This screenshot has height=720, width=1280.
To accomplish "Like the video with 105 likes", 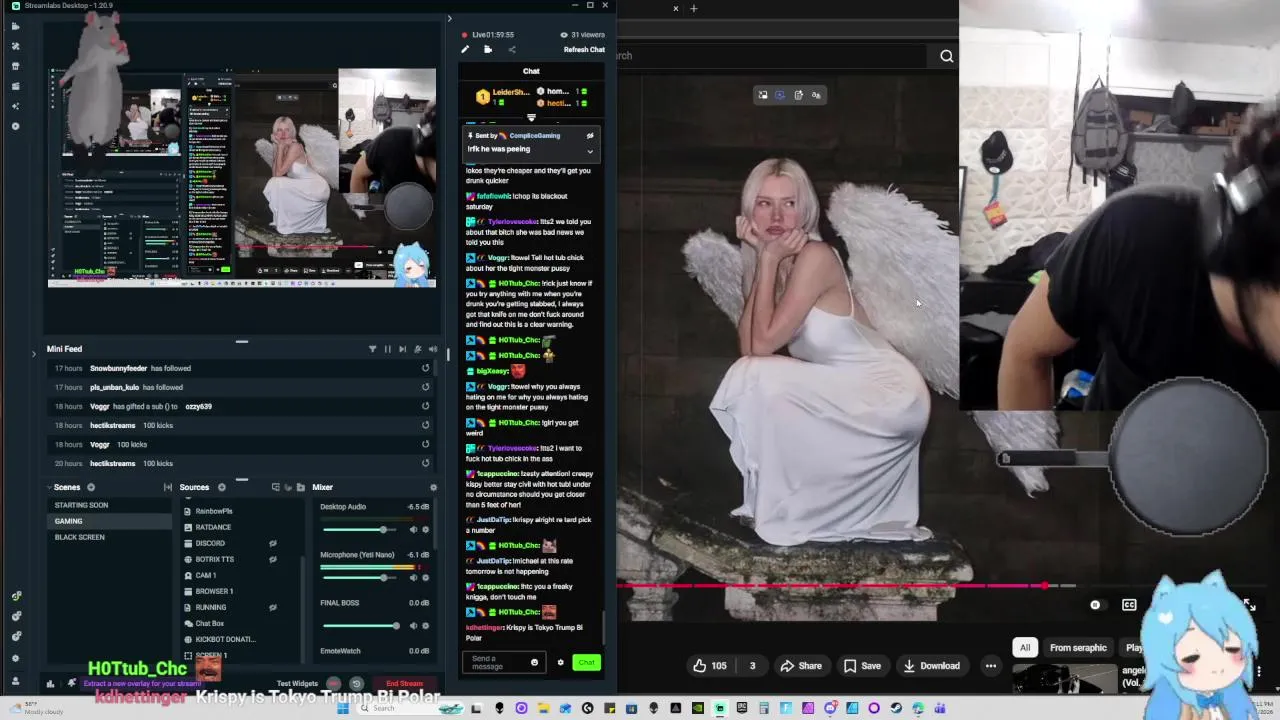I will coord(711,666).
